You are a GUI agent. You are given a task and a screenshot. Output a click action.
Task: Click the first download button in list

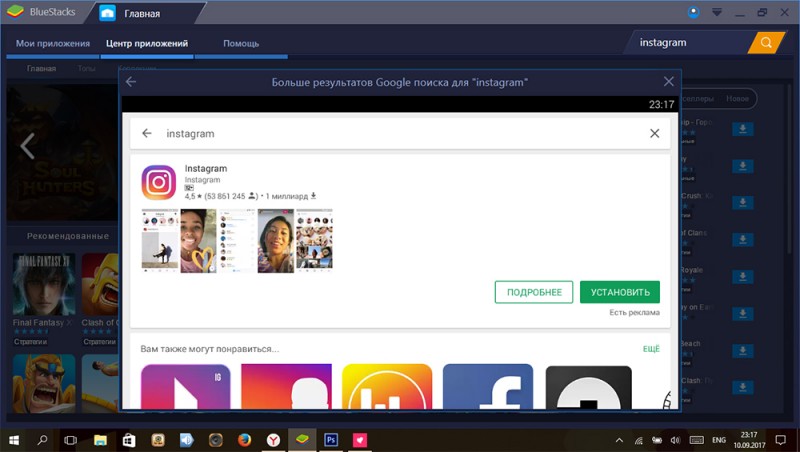click(742, 129)
